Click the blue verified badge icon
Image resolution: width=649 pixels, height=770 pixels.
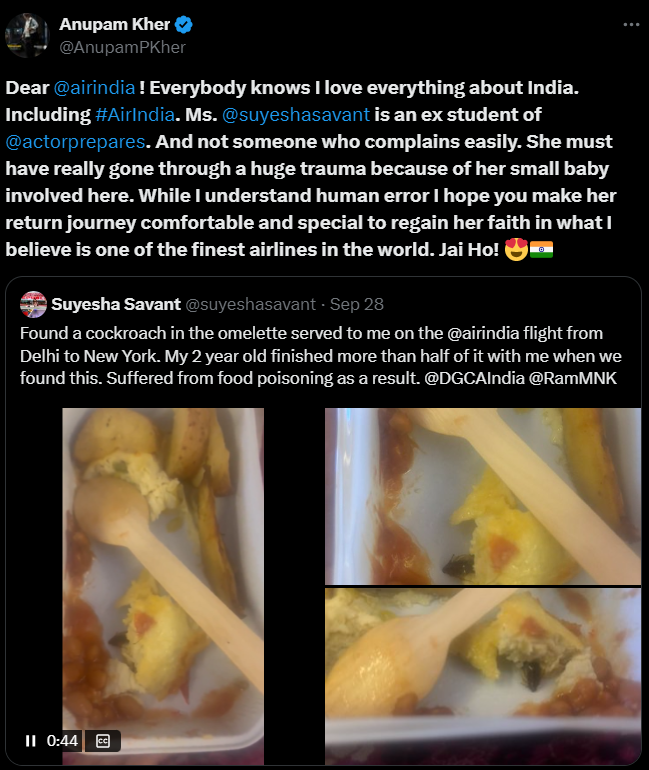click(184, 24)
